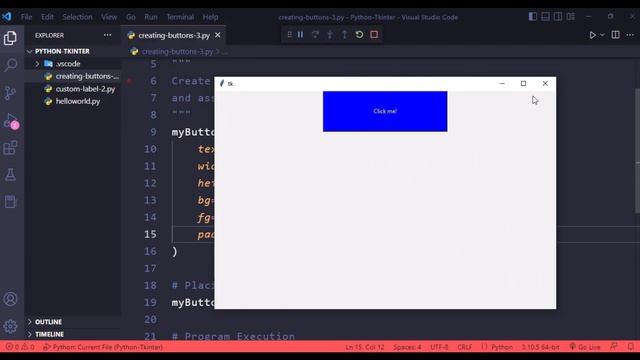This screenshot has width=640, height=360.
Task: Open creating-buttons file in explorer
Action: tap(73, 76)
